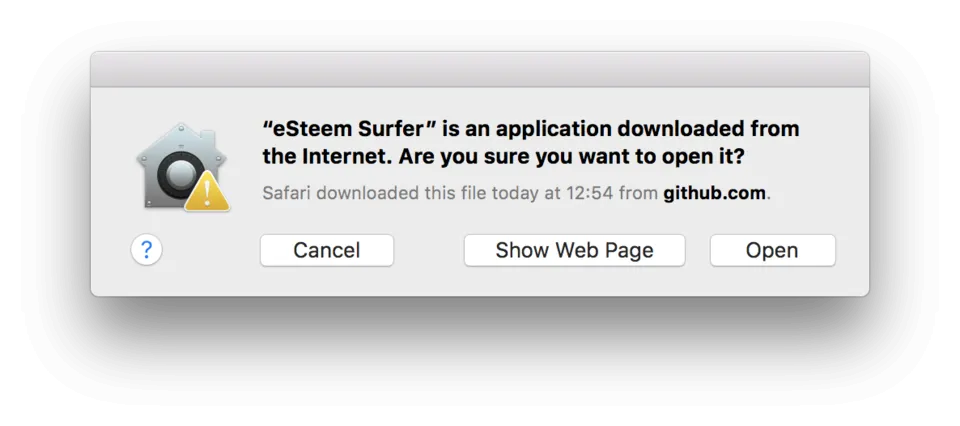Click the yellow warning triangle badge
The height and width of the screenshot is (426, 960).
[x=207, y=191]
